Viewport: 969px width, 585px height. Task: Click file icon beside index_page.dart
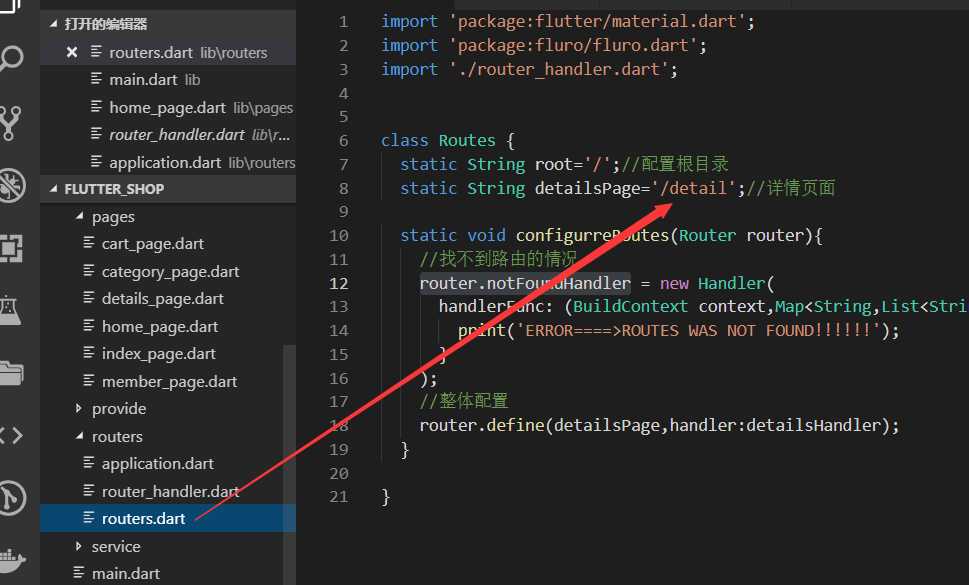click(x=89, y=353)
